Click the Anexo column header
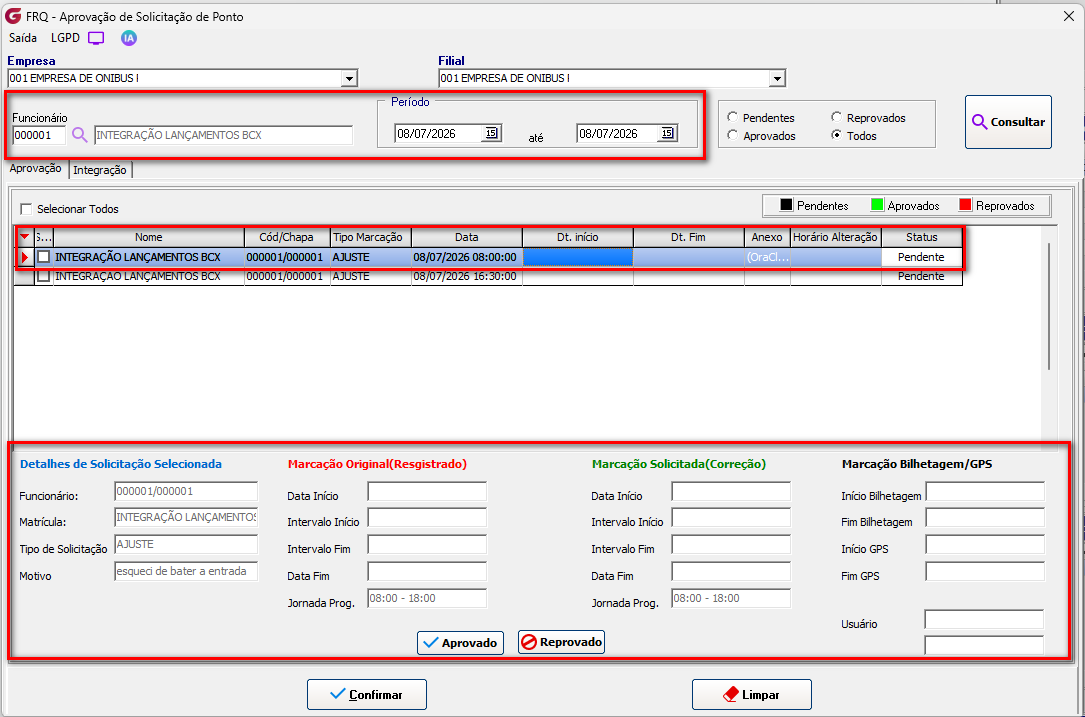 (x=767, y=237)
